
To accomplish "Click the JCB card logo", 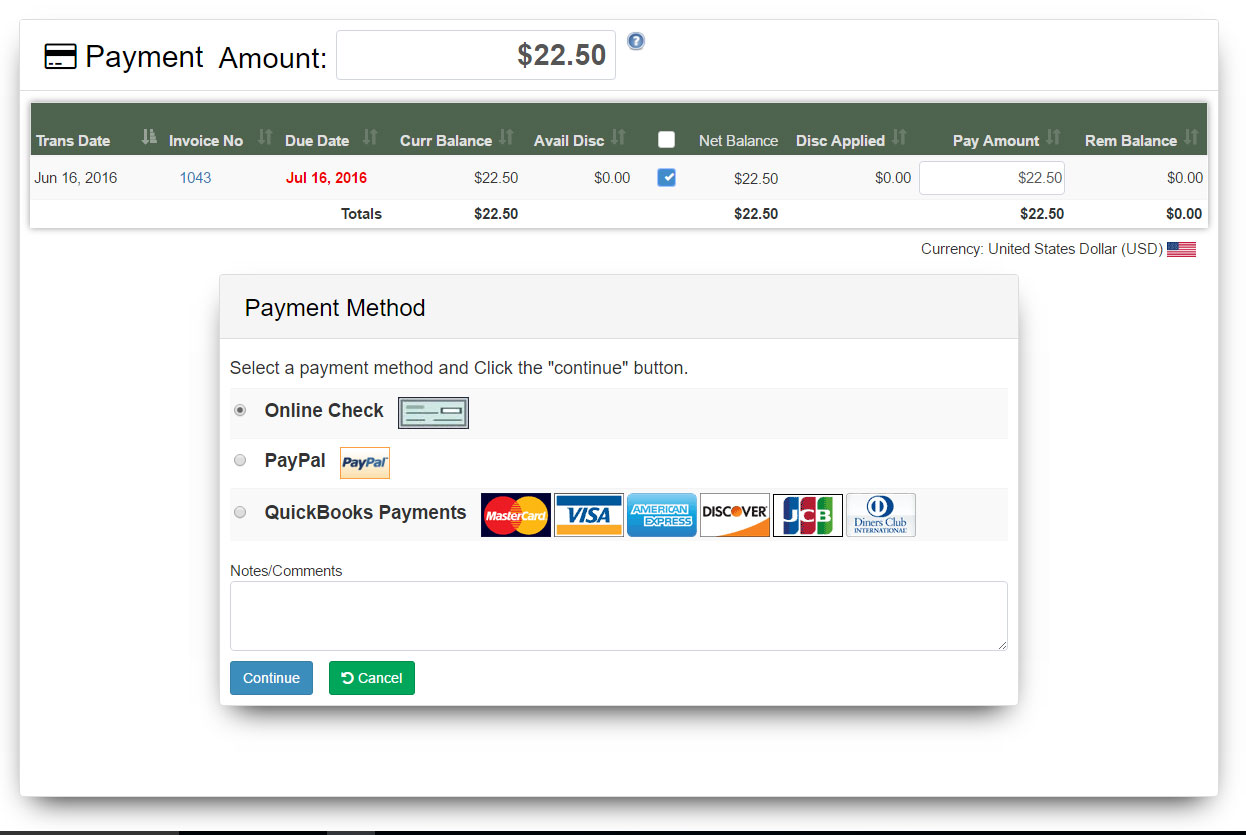I will coord(807,514).
